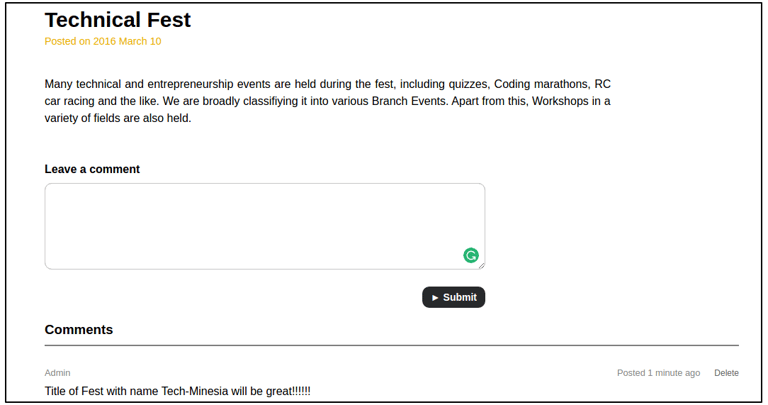Screen dimensions: 768x405
Task: Open the 'Posted on 2016 March 10' link
Action: pyautogui.click(x=102, y=41)
